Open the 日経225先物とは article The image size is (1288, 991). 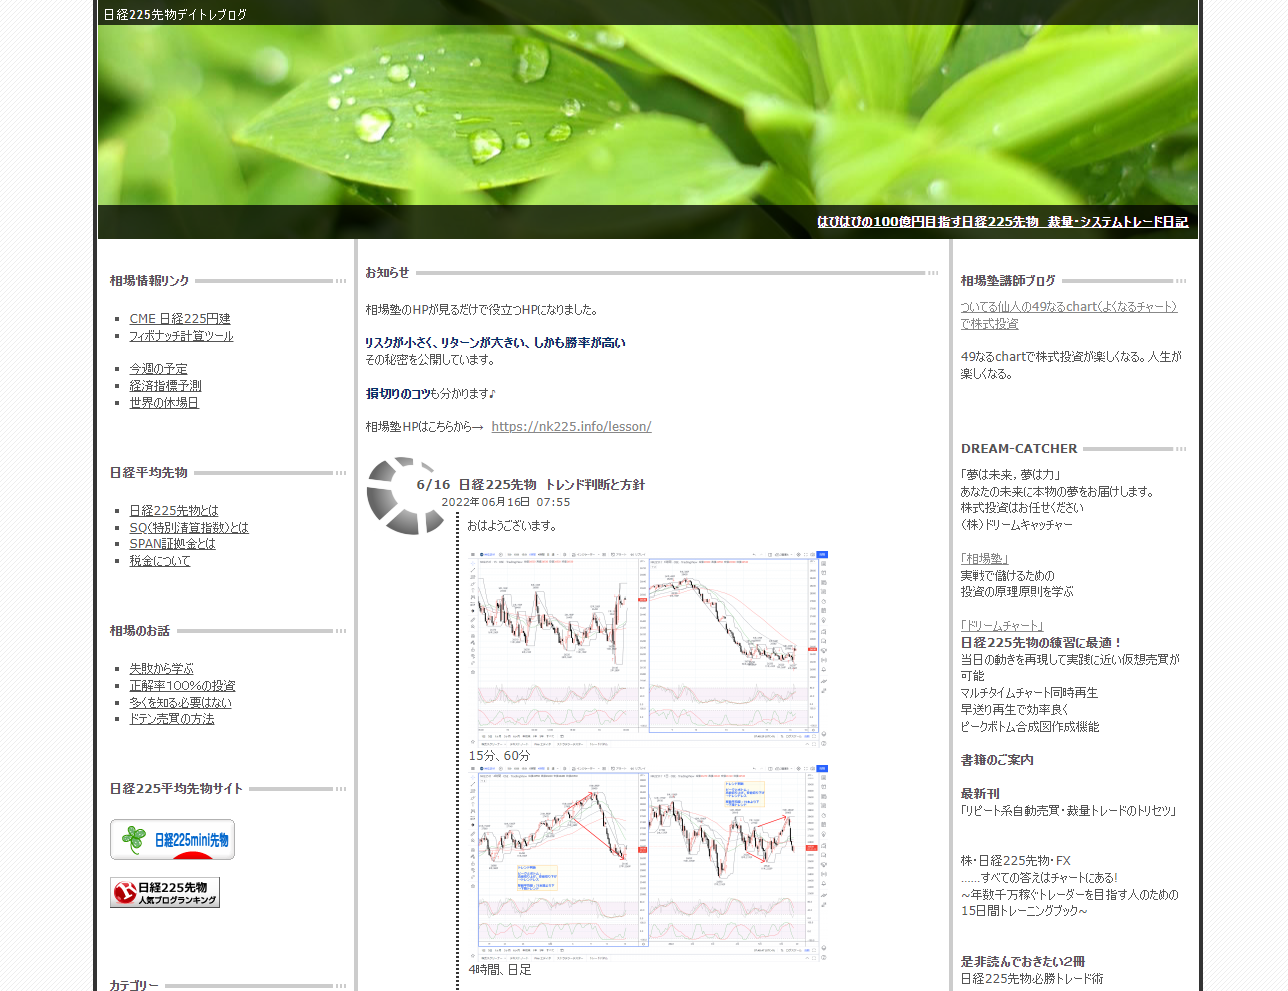point(174,511)
